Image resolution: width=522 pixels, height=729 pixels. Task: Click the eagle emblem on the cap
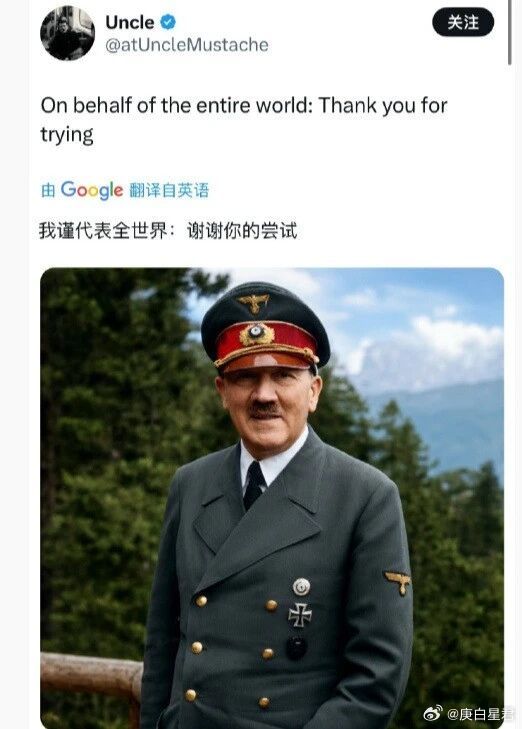coord(254,303)
